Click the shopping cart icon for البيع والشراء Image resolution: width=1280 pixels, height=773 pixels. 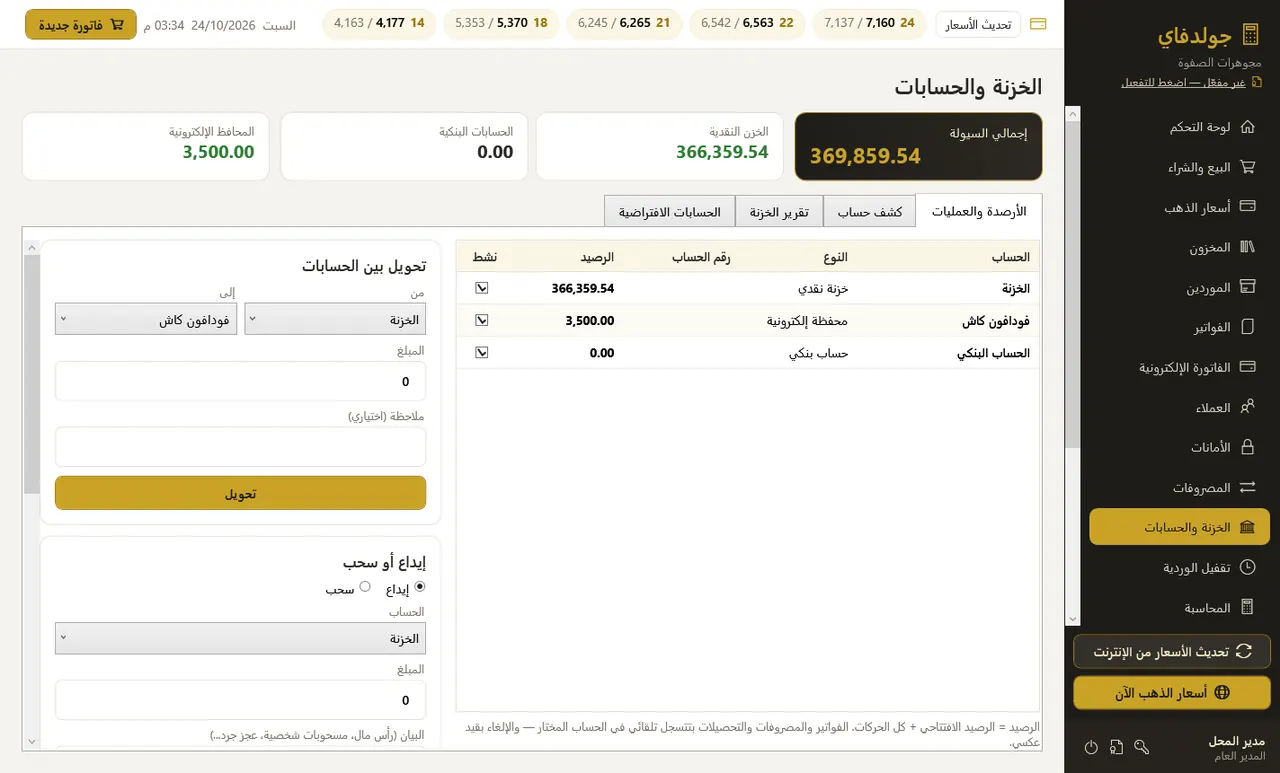(x=1247, y=167)
